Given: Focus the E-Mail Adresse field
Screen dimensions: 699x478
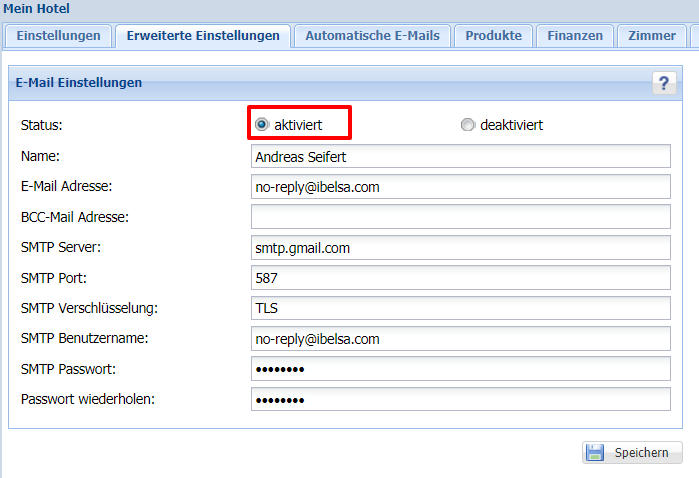Looking at the screenshot, I should (460, 187).
